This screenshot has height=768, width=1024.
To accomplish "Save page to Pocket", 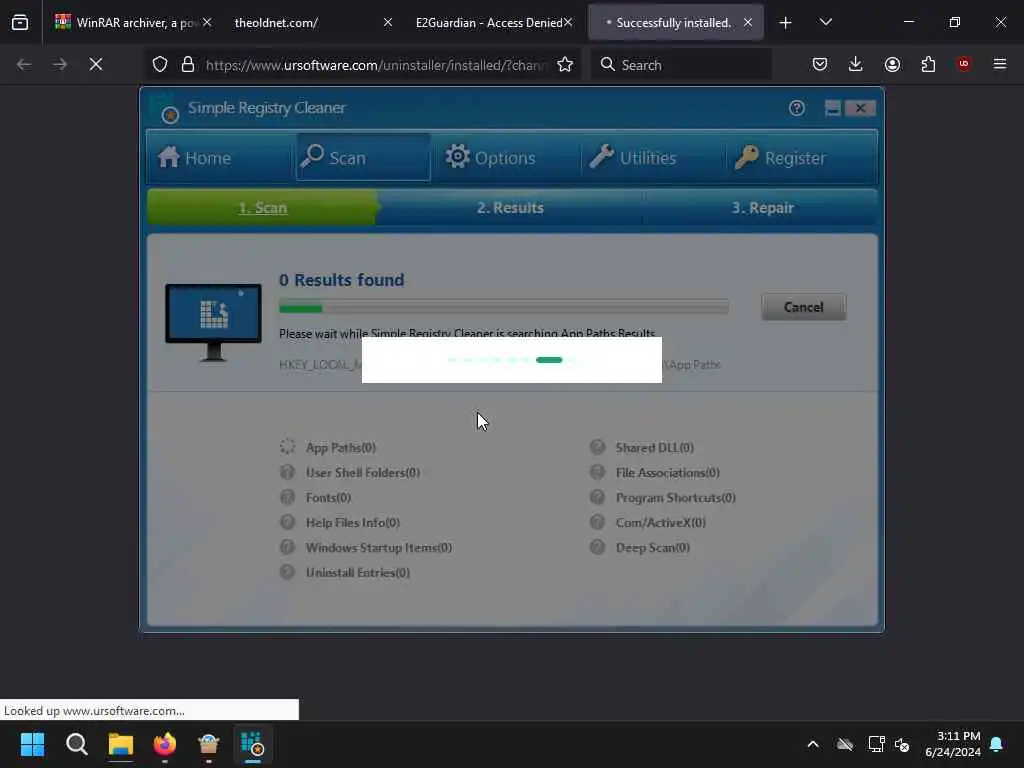I will [820, 64].
